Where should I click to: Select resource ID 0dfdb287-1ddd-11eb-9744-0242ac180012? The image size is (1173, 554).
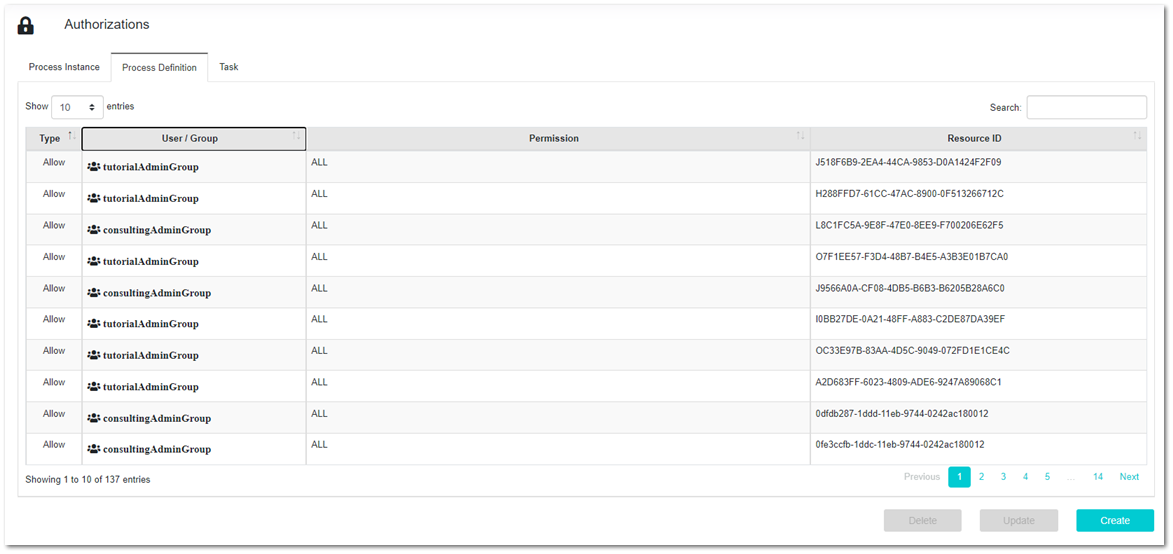click(902, 413)
